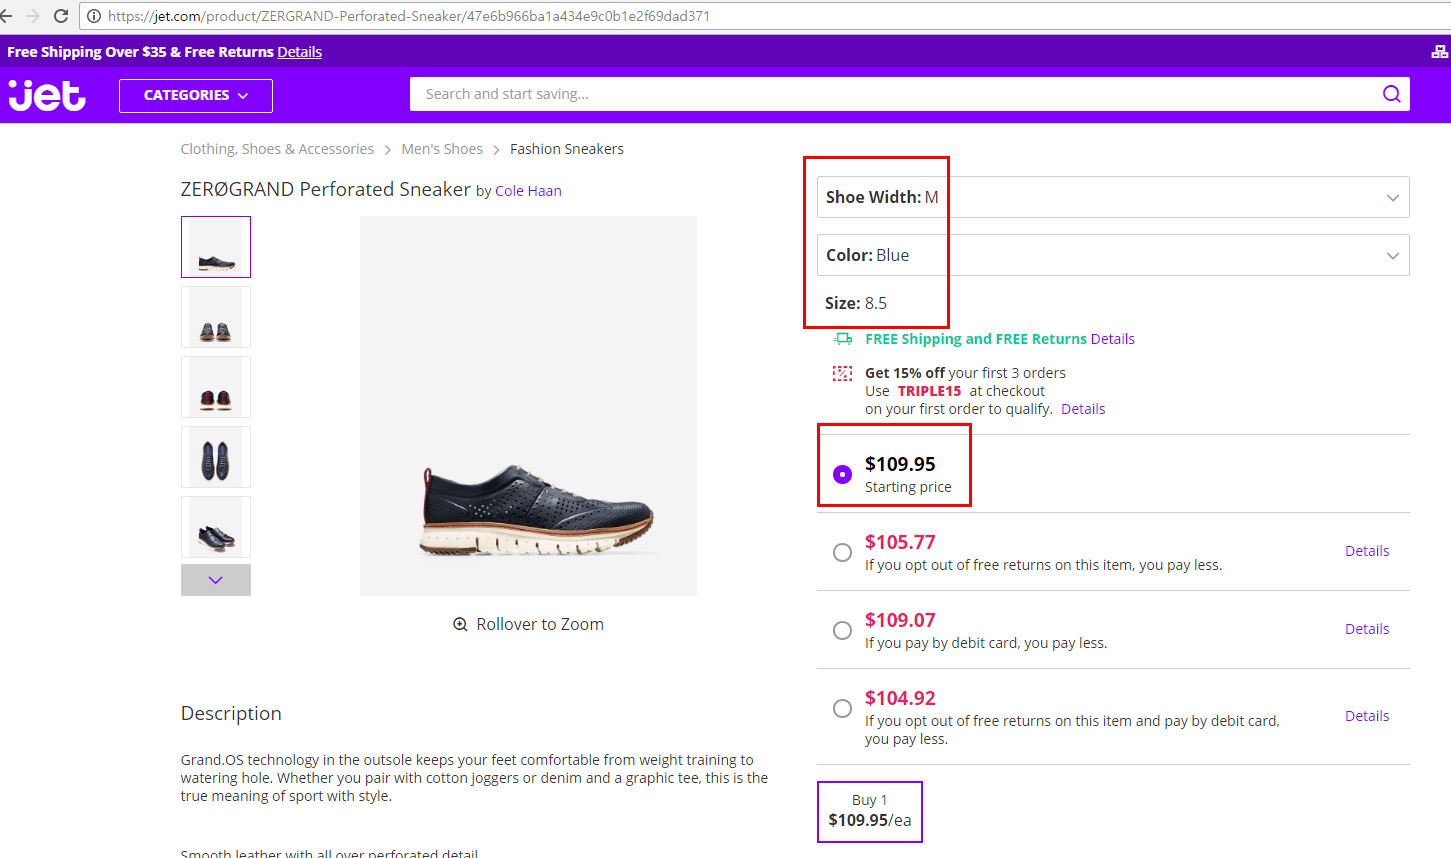This screenshot has width=1451, height=858.
Task: Click the sitemap icon in top banner
Action: point(1439,52)
